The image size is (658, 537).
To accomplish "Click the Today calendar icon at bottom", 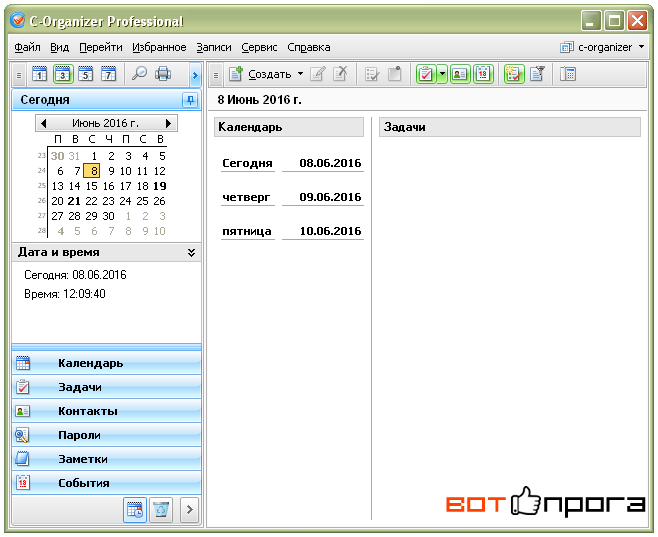I will (135, 510).
